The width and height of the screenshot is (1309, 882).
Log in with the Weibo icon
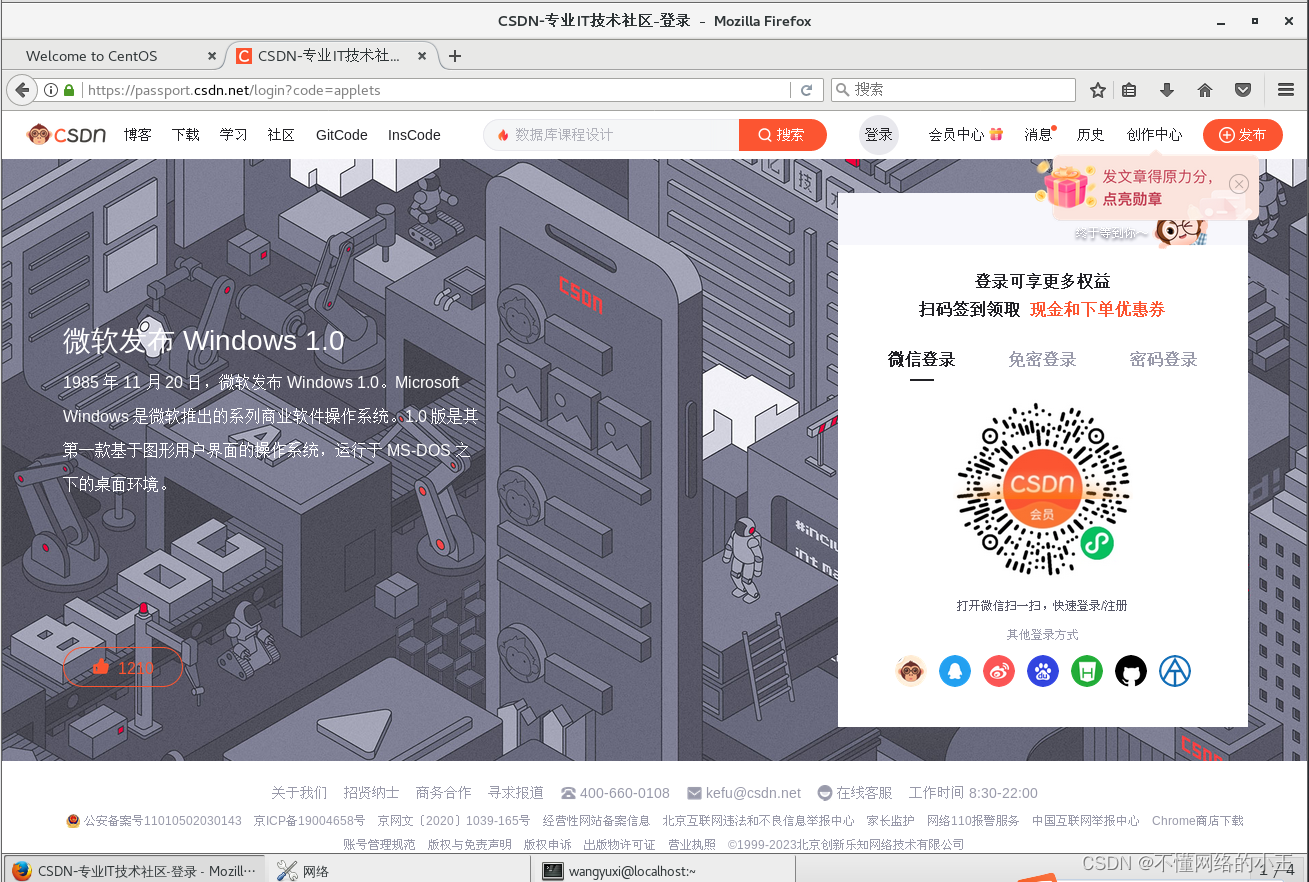[999, 671]
